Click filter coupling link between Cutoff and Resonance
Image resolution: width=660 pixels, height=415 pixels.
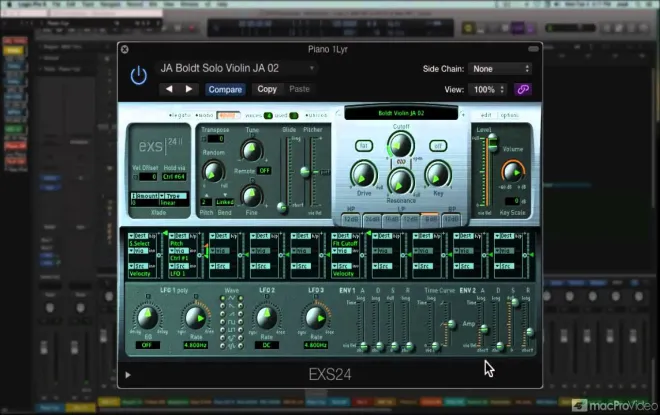click(x=401, y=162)
